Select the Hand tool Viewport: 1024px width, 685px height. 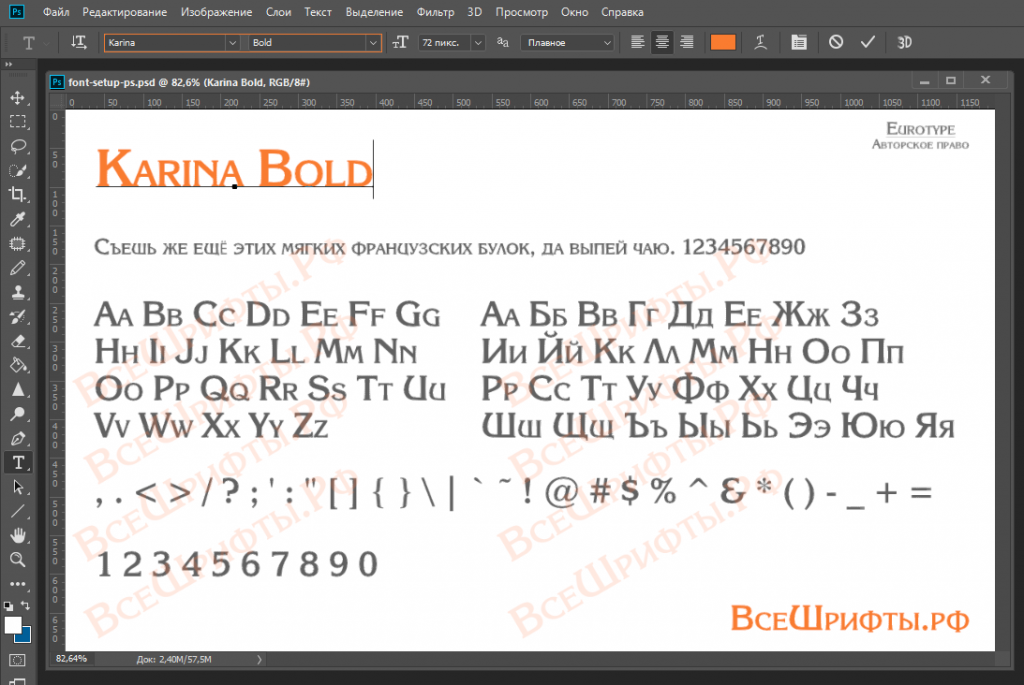(18, 535)
